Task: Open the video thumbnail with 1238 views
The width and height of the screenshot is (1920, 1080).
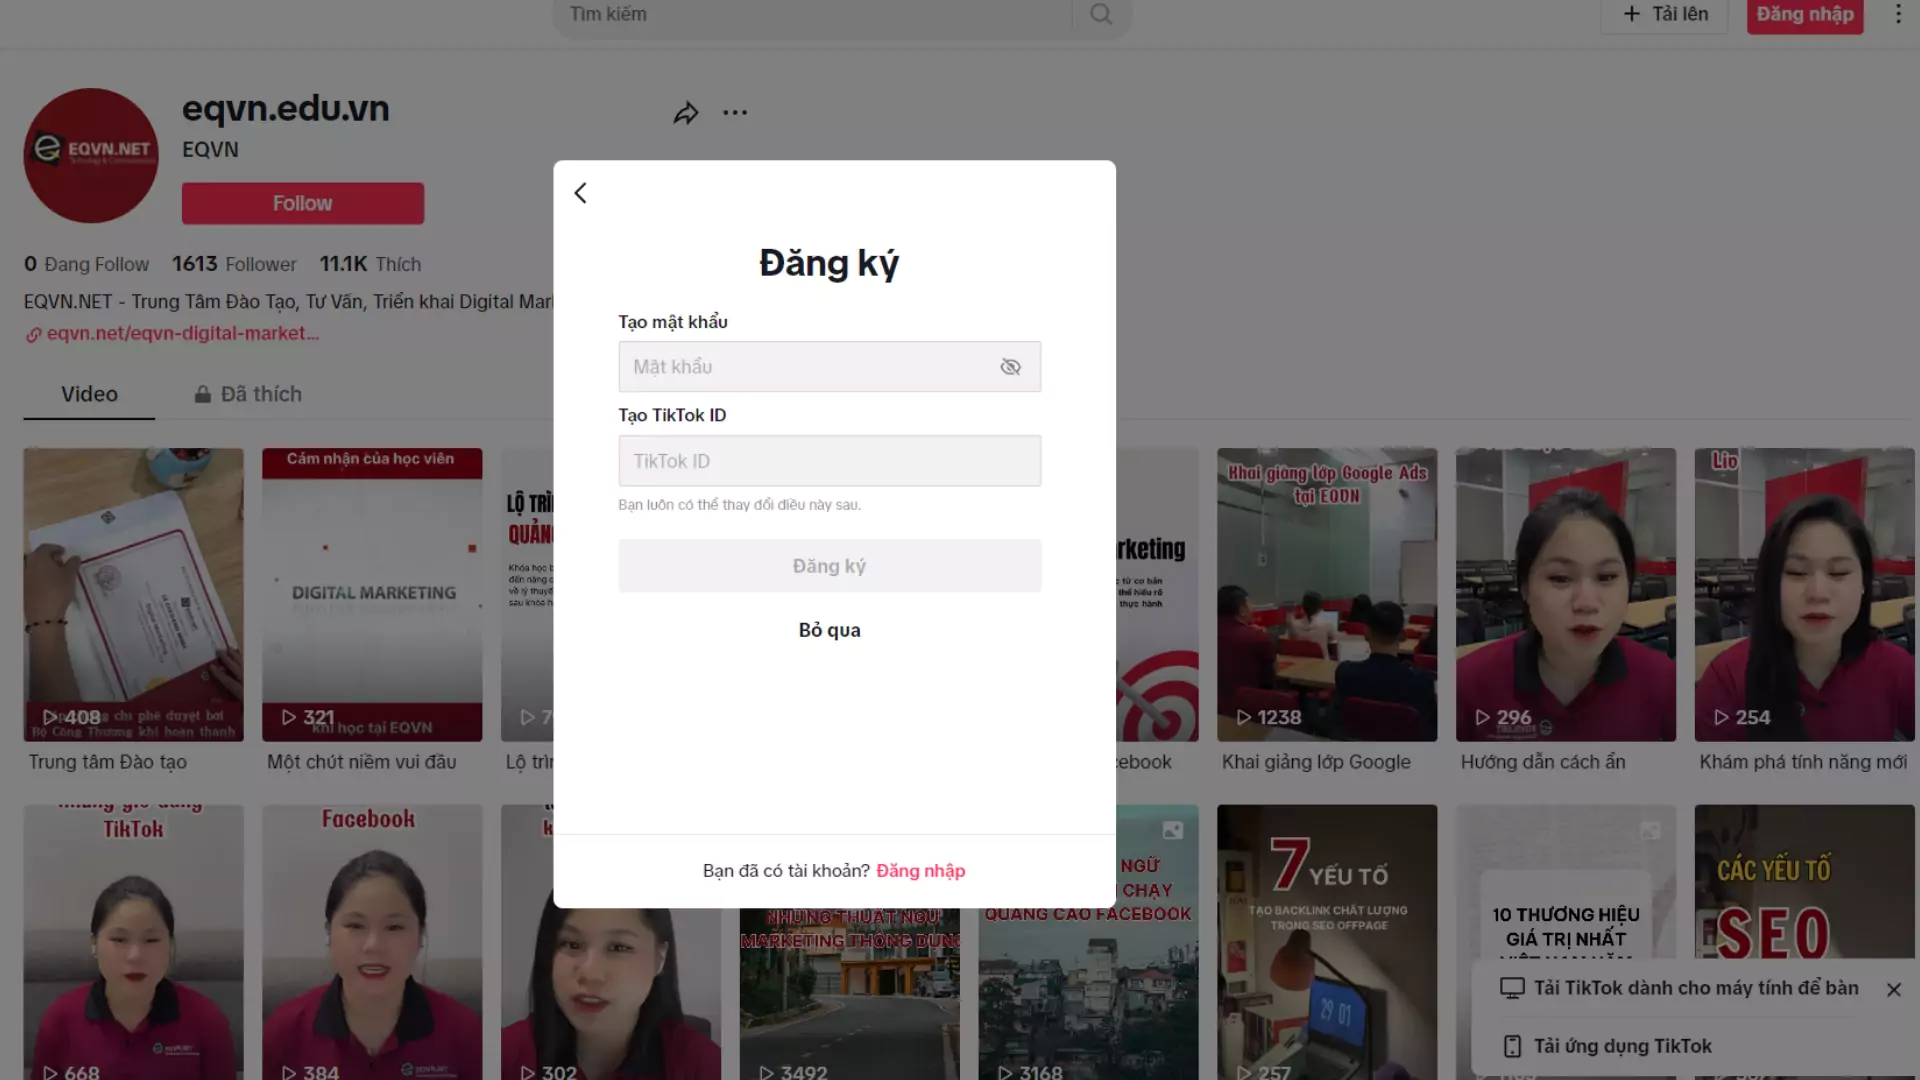Action: click(x=1326, y=594)
